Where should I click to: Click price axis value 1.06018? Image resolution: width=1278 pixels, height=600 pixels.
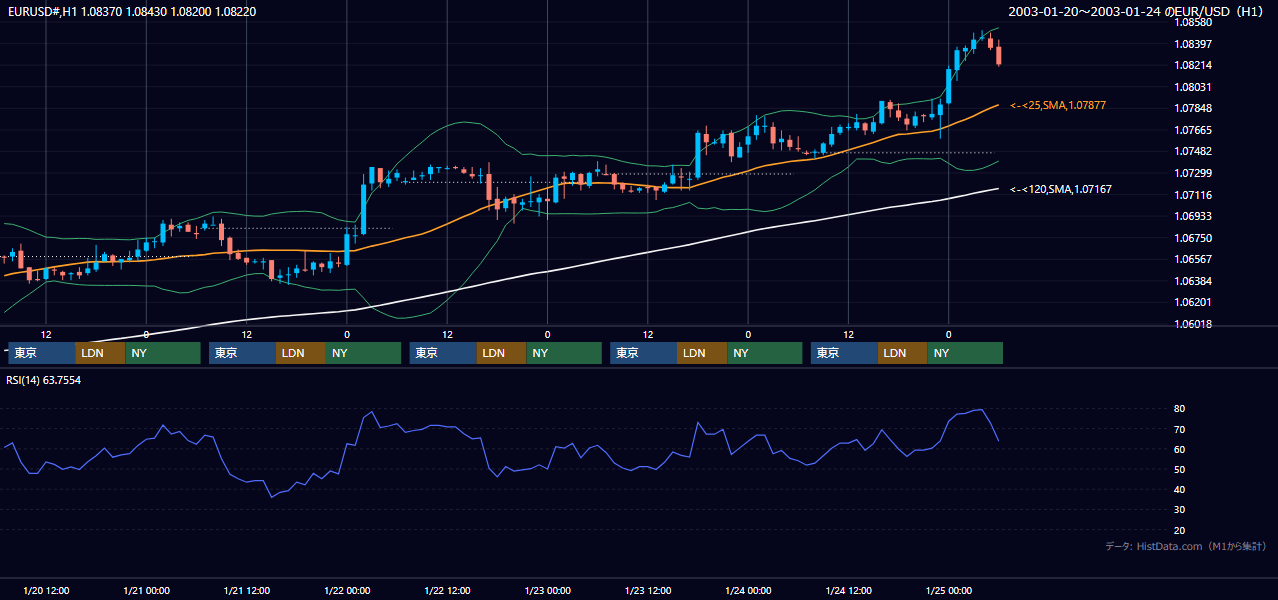(1193, 324)
